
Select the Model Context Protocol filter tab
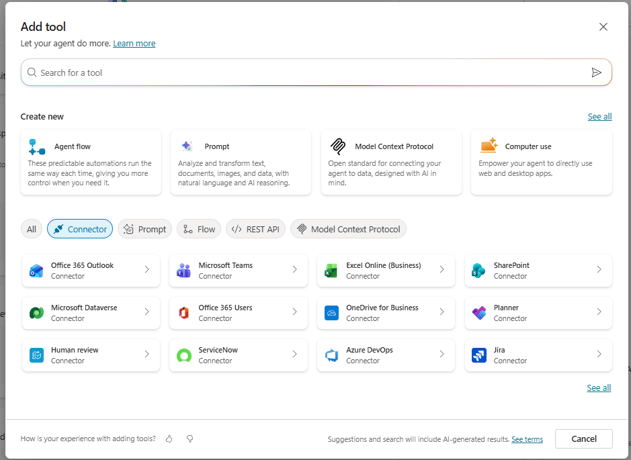click(x=348, y=229)
